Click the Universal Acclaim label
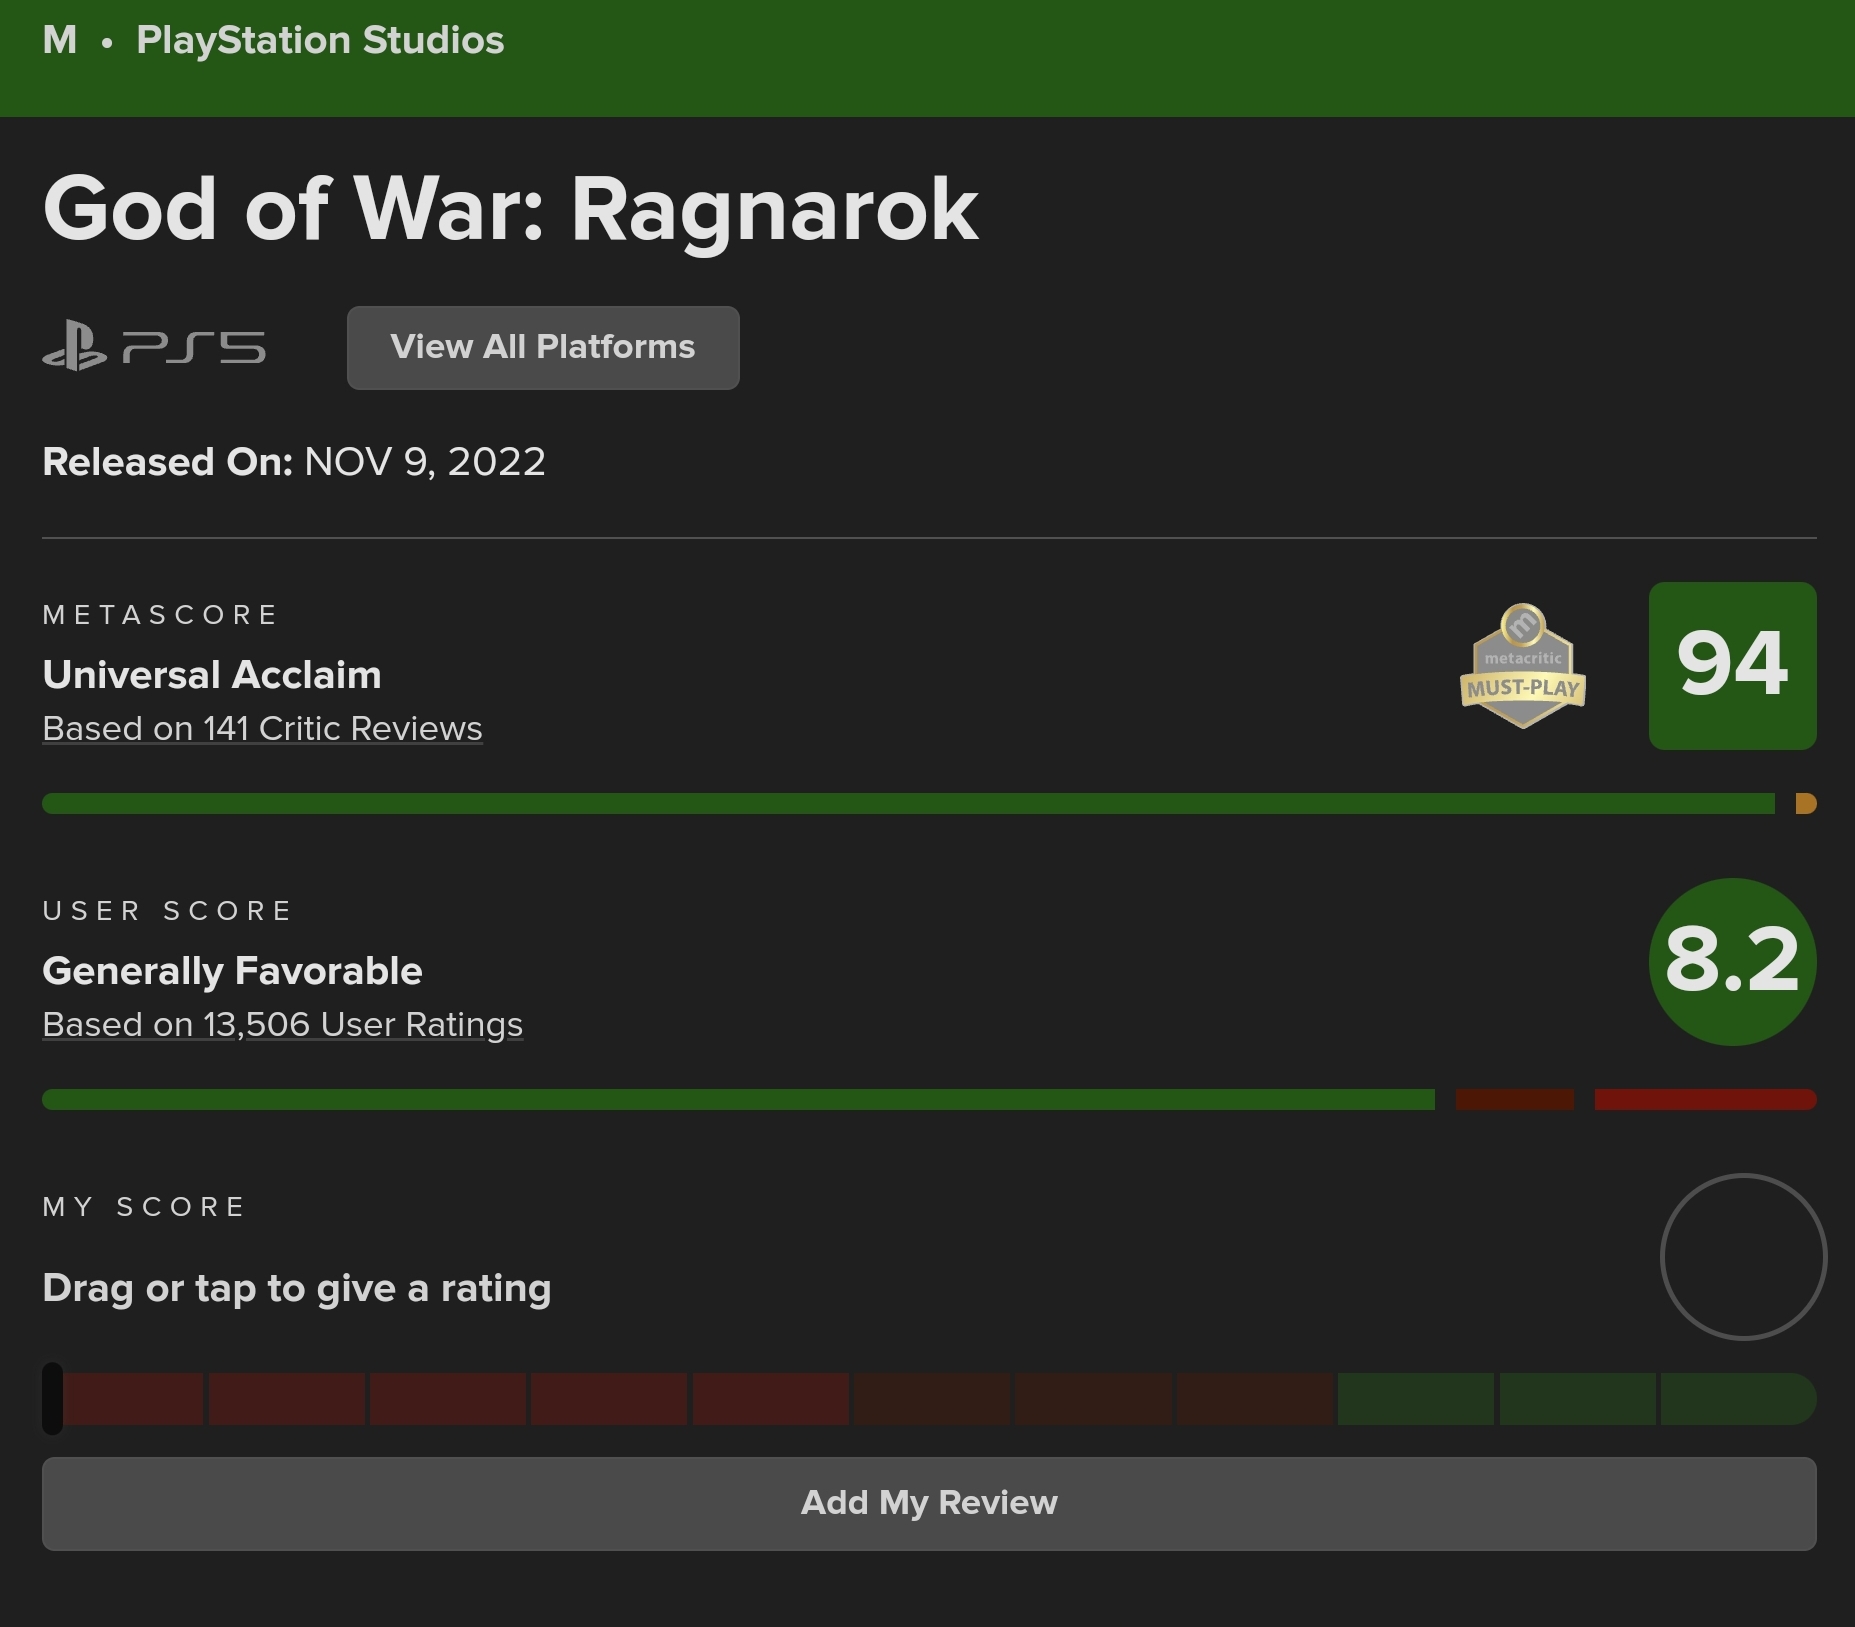 [x=212, y=675]
